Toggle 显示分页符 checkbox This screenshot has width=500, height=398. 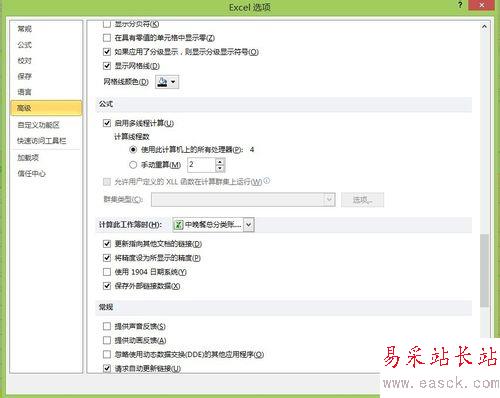[x=107, y=24]
